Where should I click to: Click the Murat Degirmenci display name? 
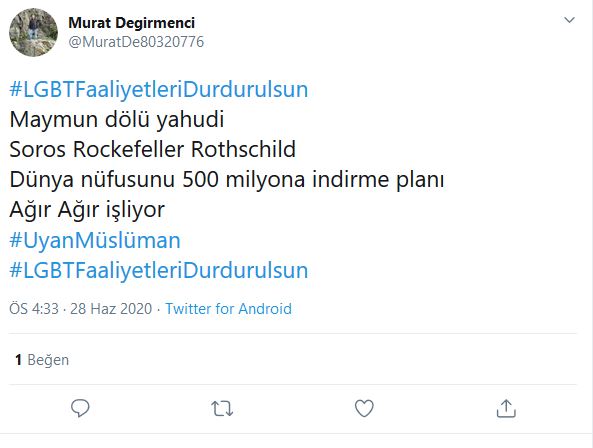(x=132, y=23)
